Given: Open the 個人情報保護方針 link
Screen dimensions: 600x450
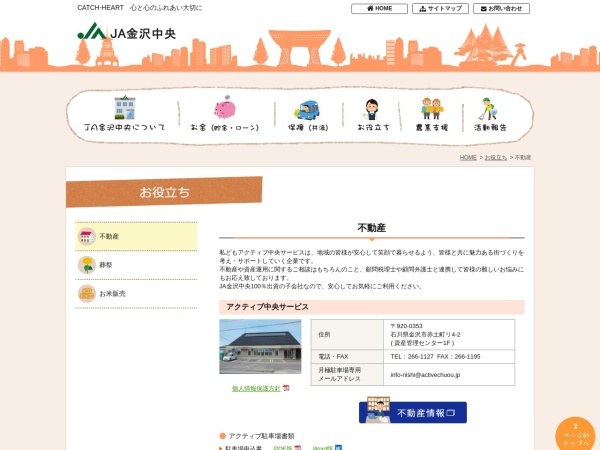Looking at the screenshot, I should point(255,388).
